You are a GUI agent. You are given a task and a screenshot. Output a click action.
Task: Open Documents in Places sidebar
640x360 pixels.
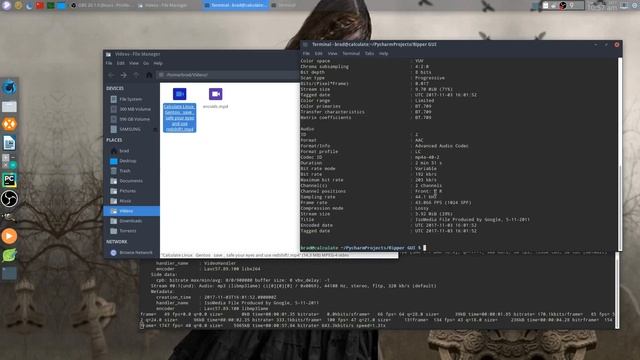tap(131, 181)
